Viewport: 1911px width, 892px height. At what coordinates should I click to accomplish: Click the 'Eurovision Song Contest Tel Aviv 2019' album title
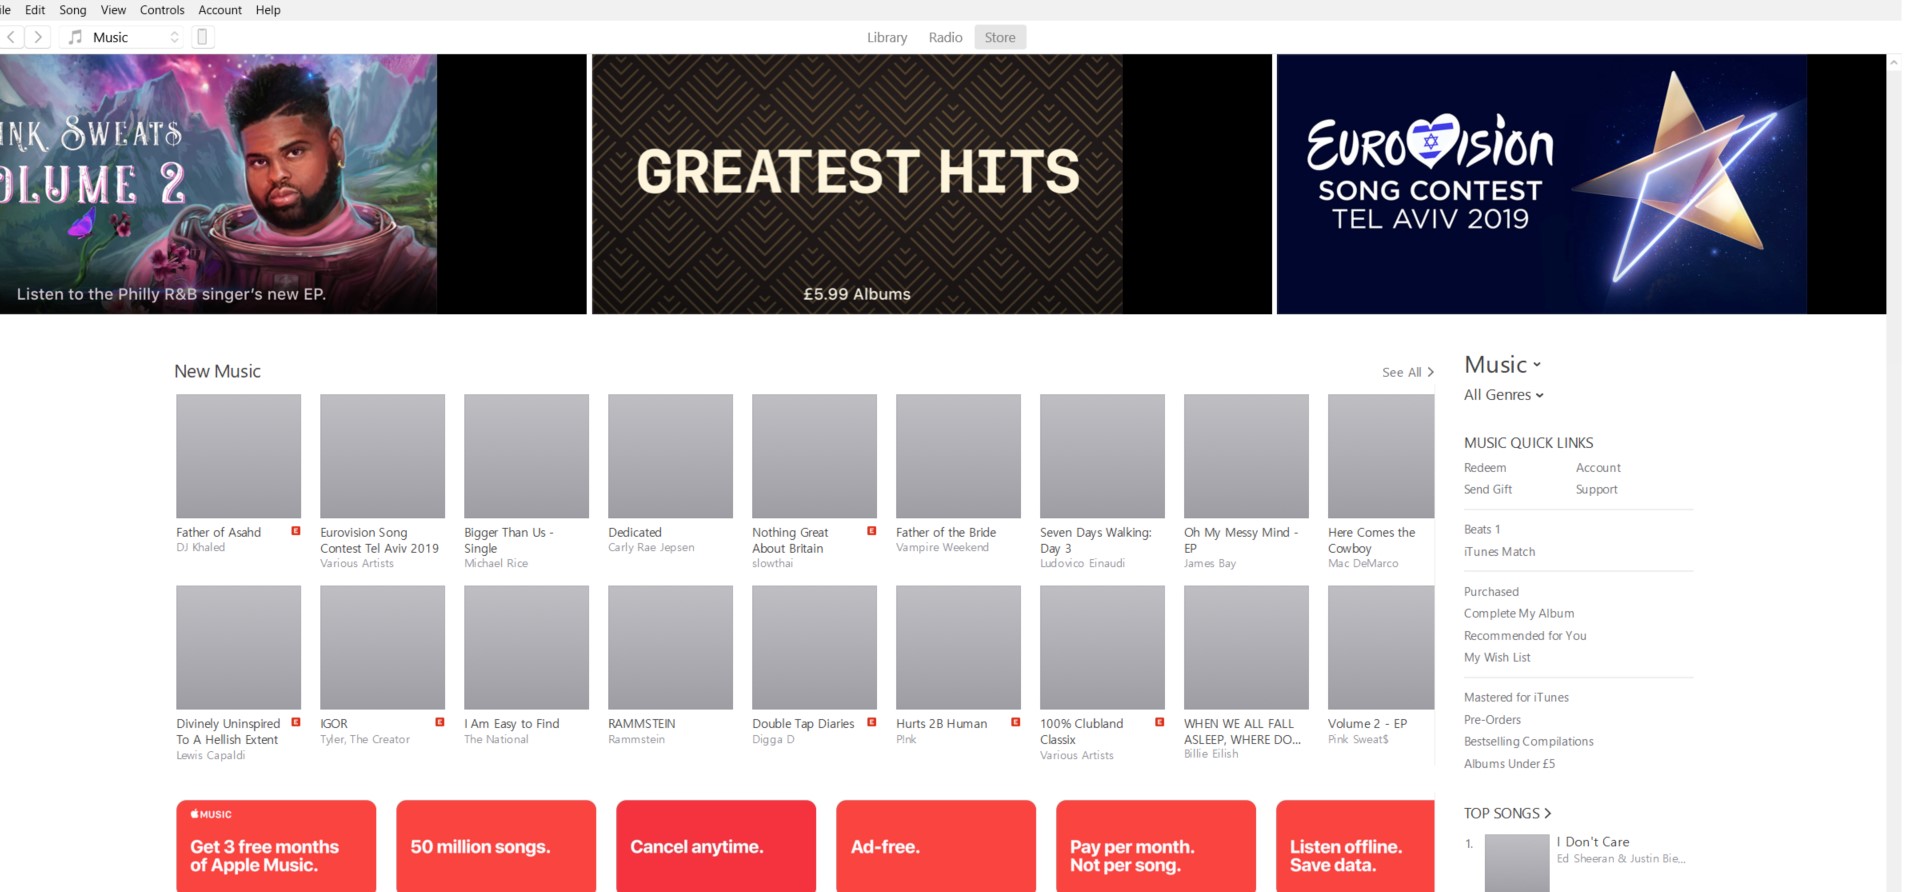point(379,541)
